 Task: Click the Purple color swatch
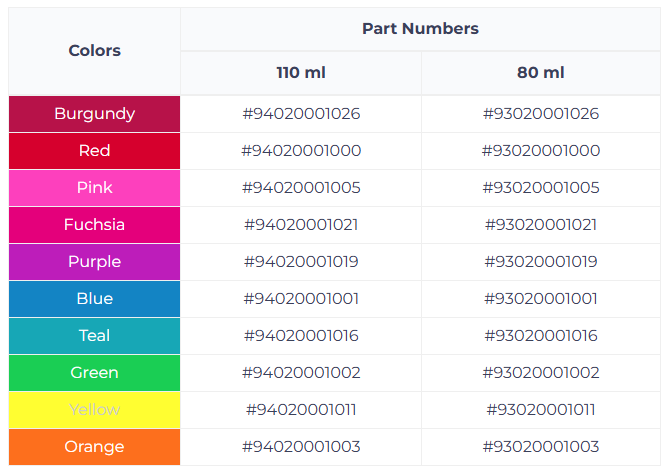[x=94, y=262]
